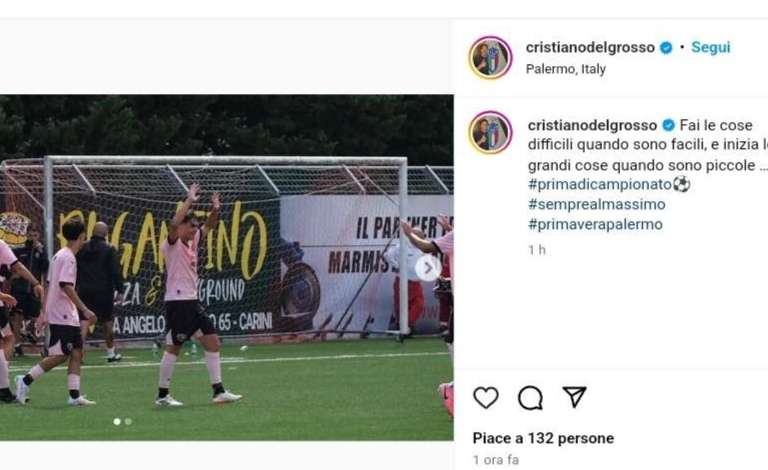Share the post with the paper plane icon
This screenshot has height=470, width=768.
tap(575, 397)
